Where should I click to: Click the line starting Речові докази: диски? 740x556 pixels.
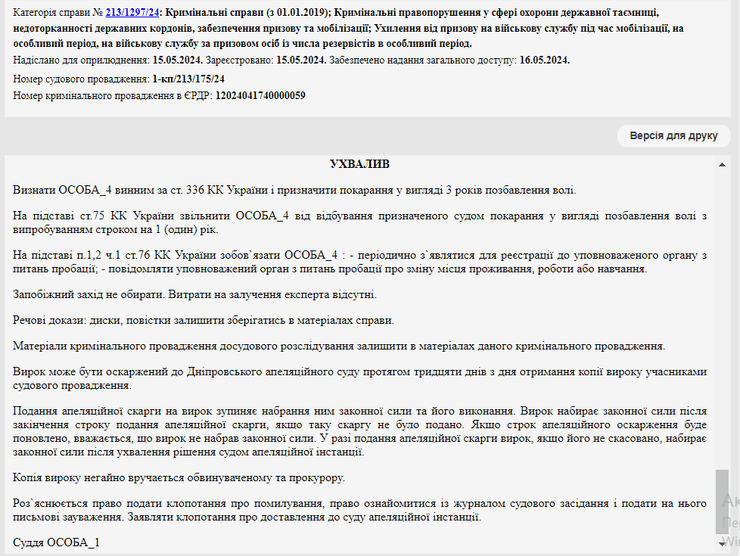(203, 320)
